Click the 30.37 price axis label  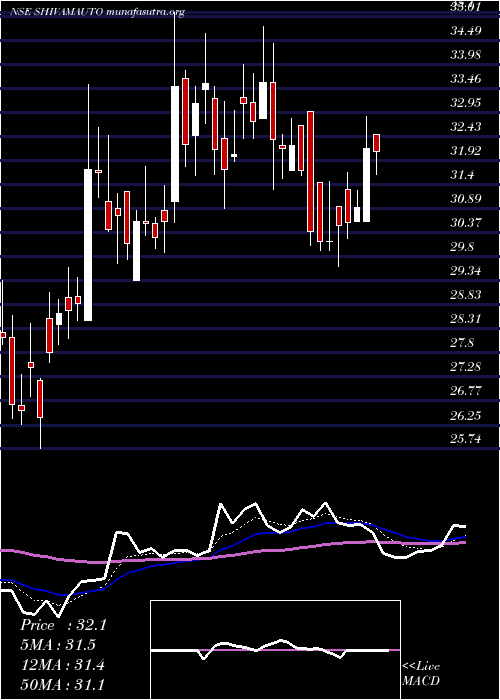point(466,223)
